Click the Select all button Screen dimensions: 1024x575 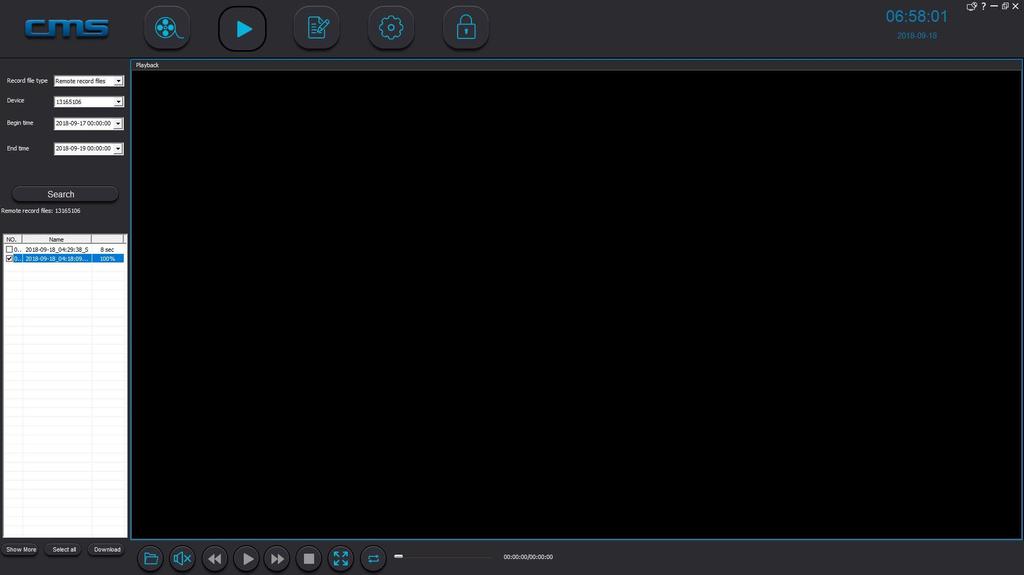(64, 550)
